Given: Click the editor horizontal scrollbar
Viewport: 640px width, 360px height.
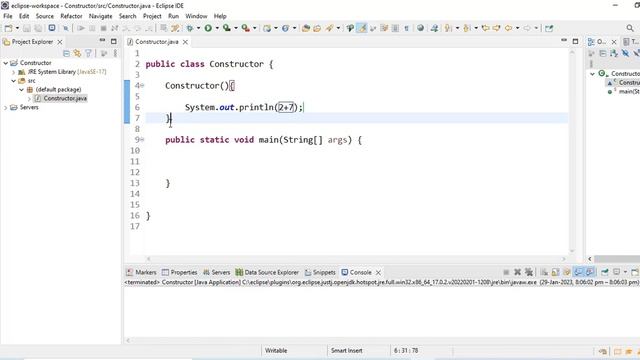Looking at the screenshot, I should tap(355, 259).
